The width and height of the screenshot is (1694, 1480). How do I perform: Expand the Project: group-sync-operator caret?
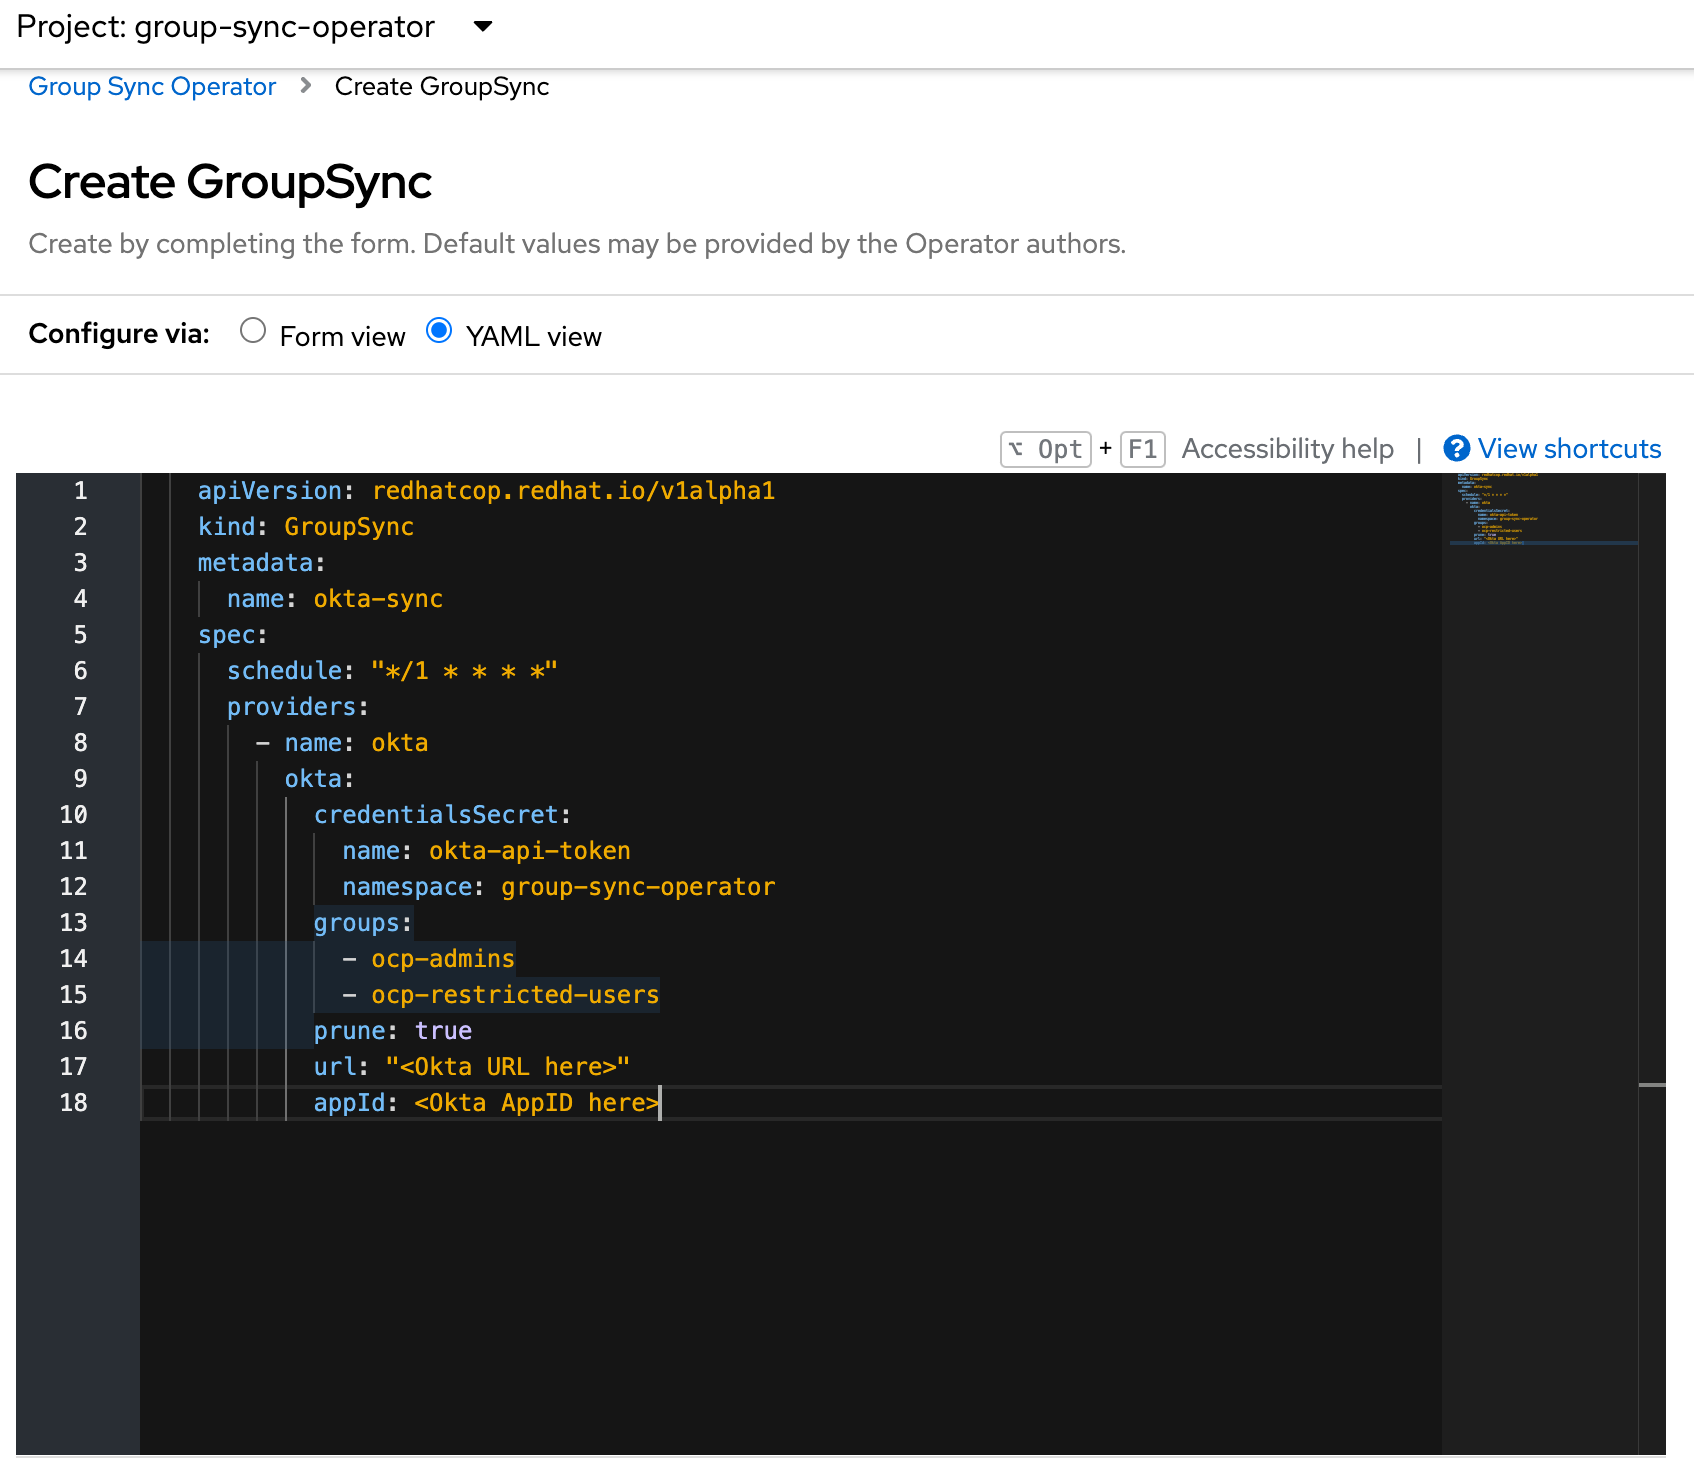click(482, 27)
